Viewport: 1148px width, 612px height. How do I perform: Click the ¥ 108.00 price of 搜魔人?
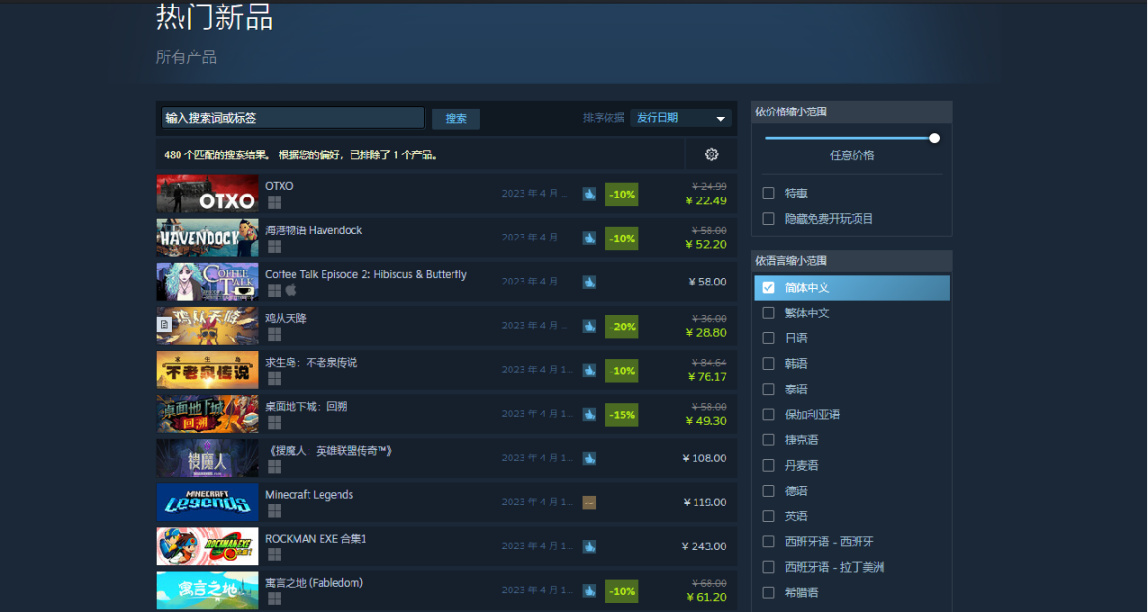coord(704,458)
